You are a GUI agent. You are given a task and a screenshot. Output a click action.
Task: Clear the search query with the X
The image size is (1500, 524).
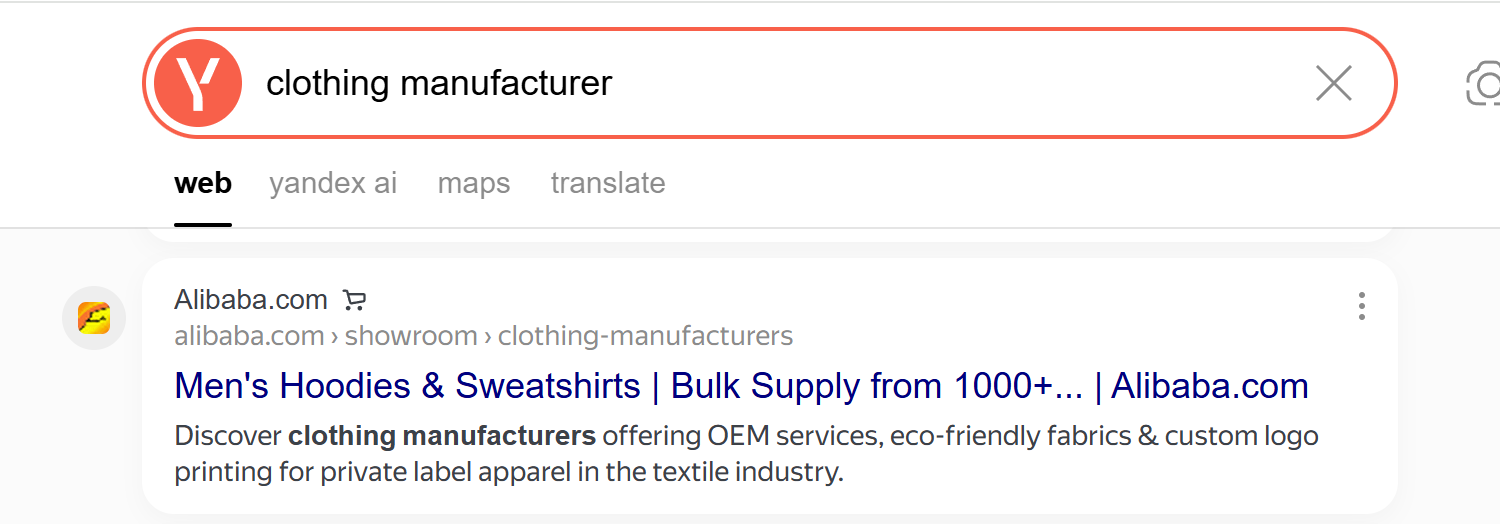tap(1334, 84)
